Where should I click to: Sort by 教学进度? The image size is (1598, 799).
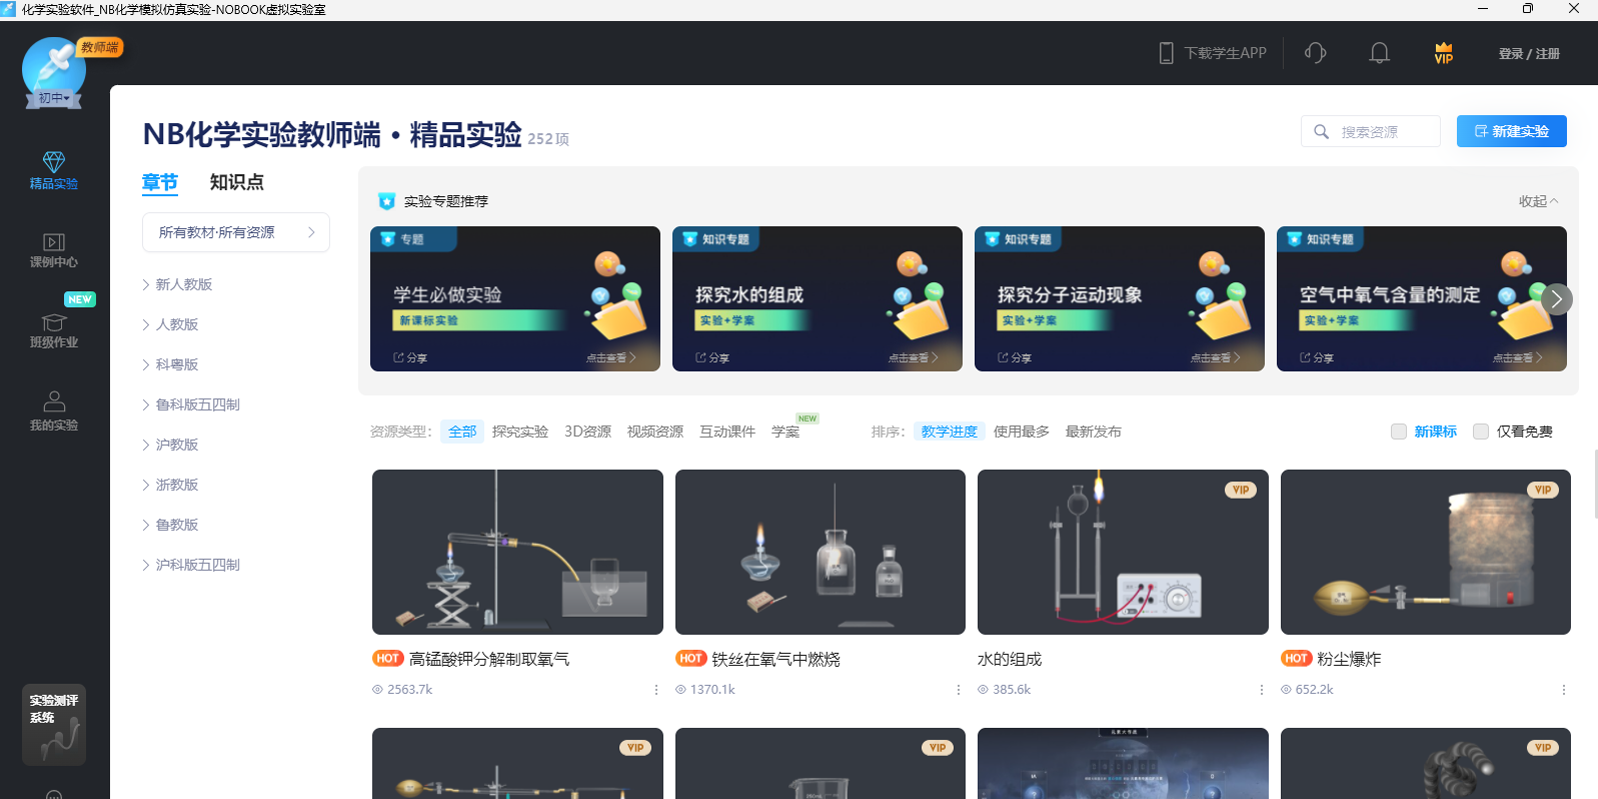coord(949,431)
